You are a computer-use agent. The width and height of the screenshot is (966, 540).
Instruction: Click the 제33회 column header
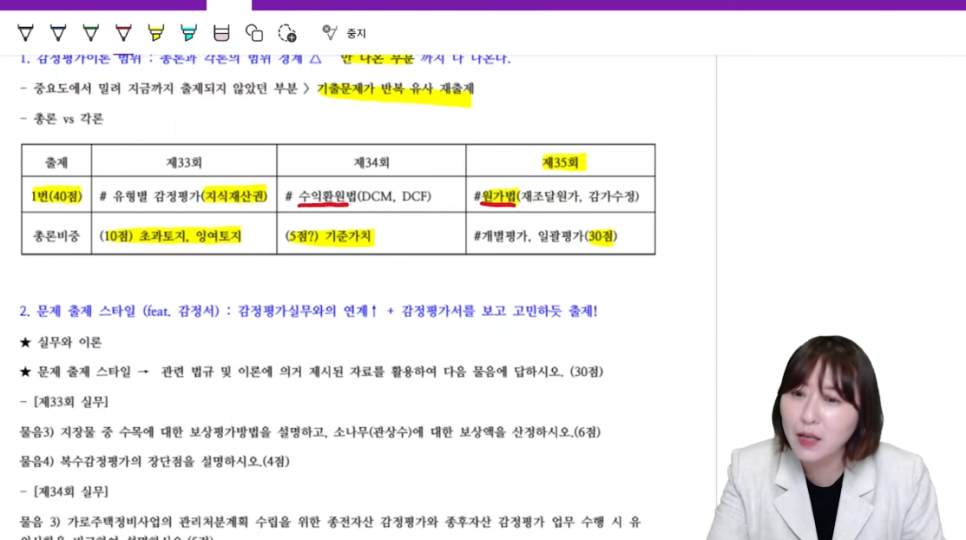pyautogui.click(x=184, y=163)
